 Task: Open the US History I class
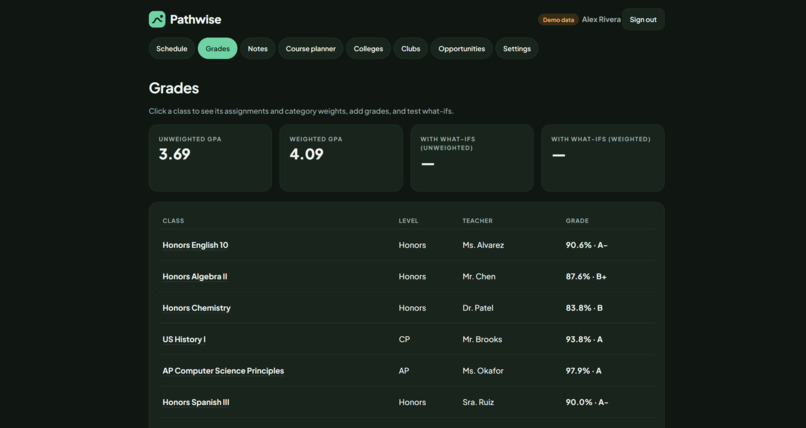(x=184, y=339)
